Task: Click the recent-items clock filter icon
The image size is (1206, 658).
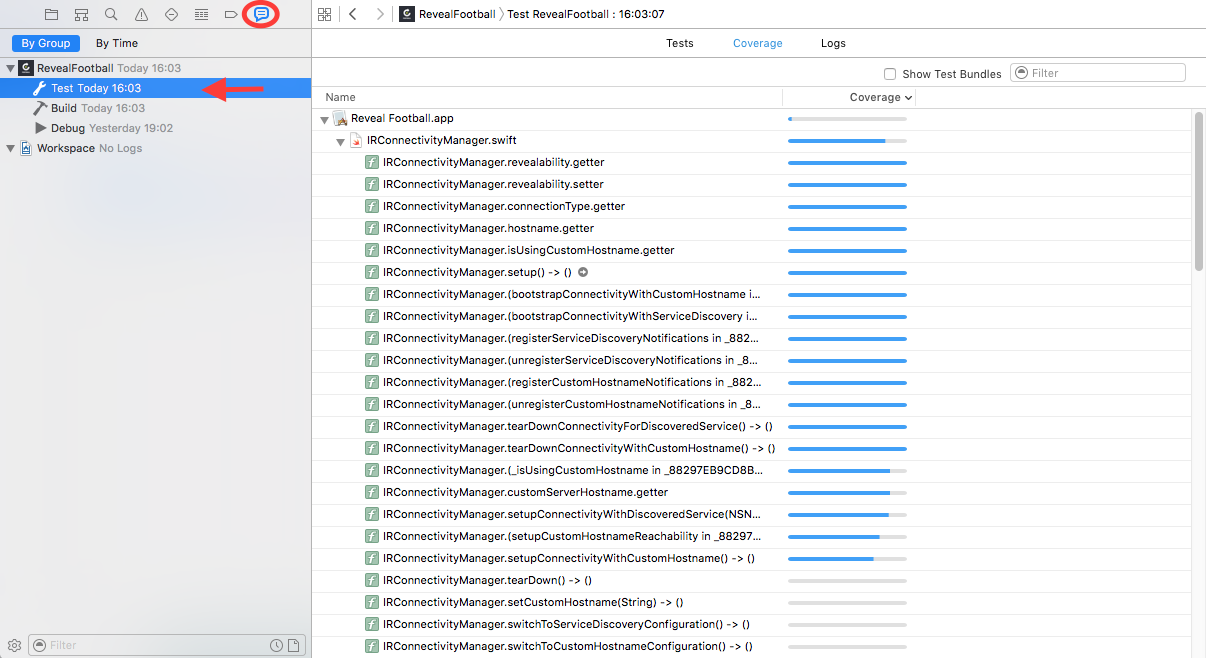Action: pos(275,645)
